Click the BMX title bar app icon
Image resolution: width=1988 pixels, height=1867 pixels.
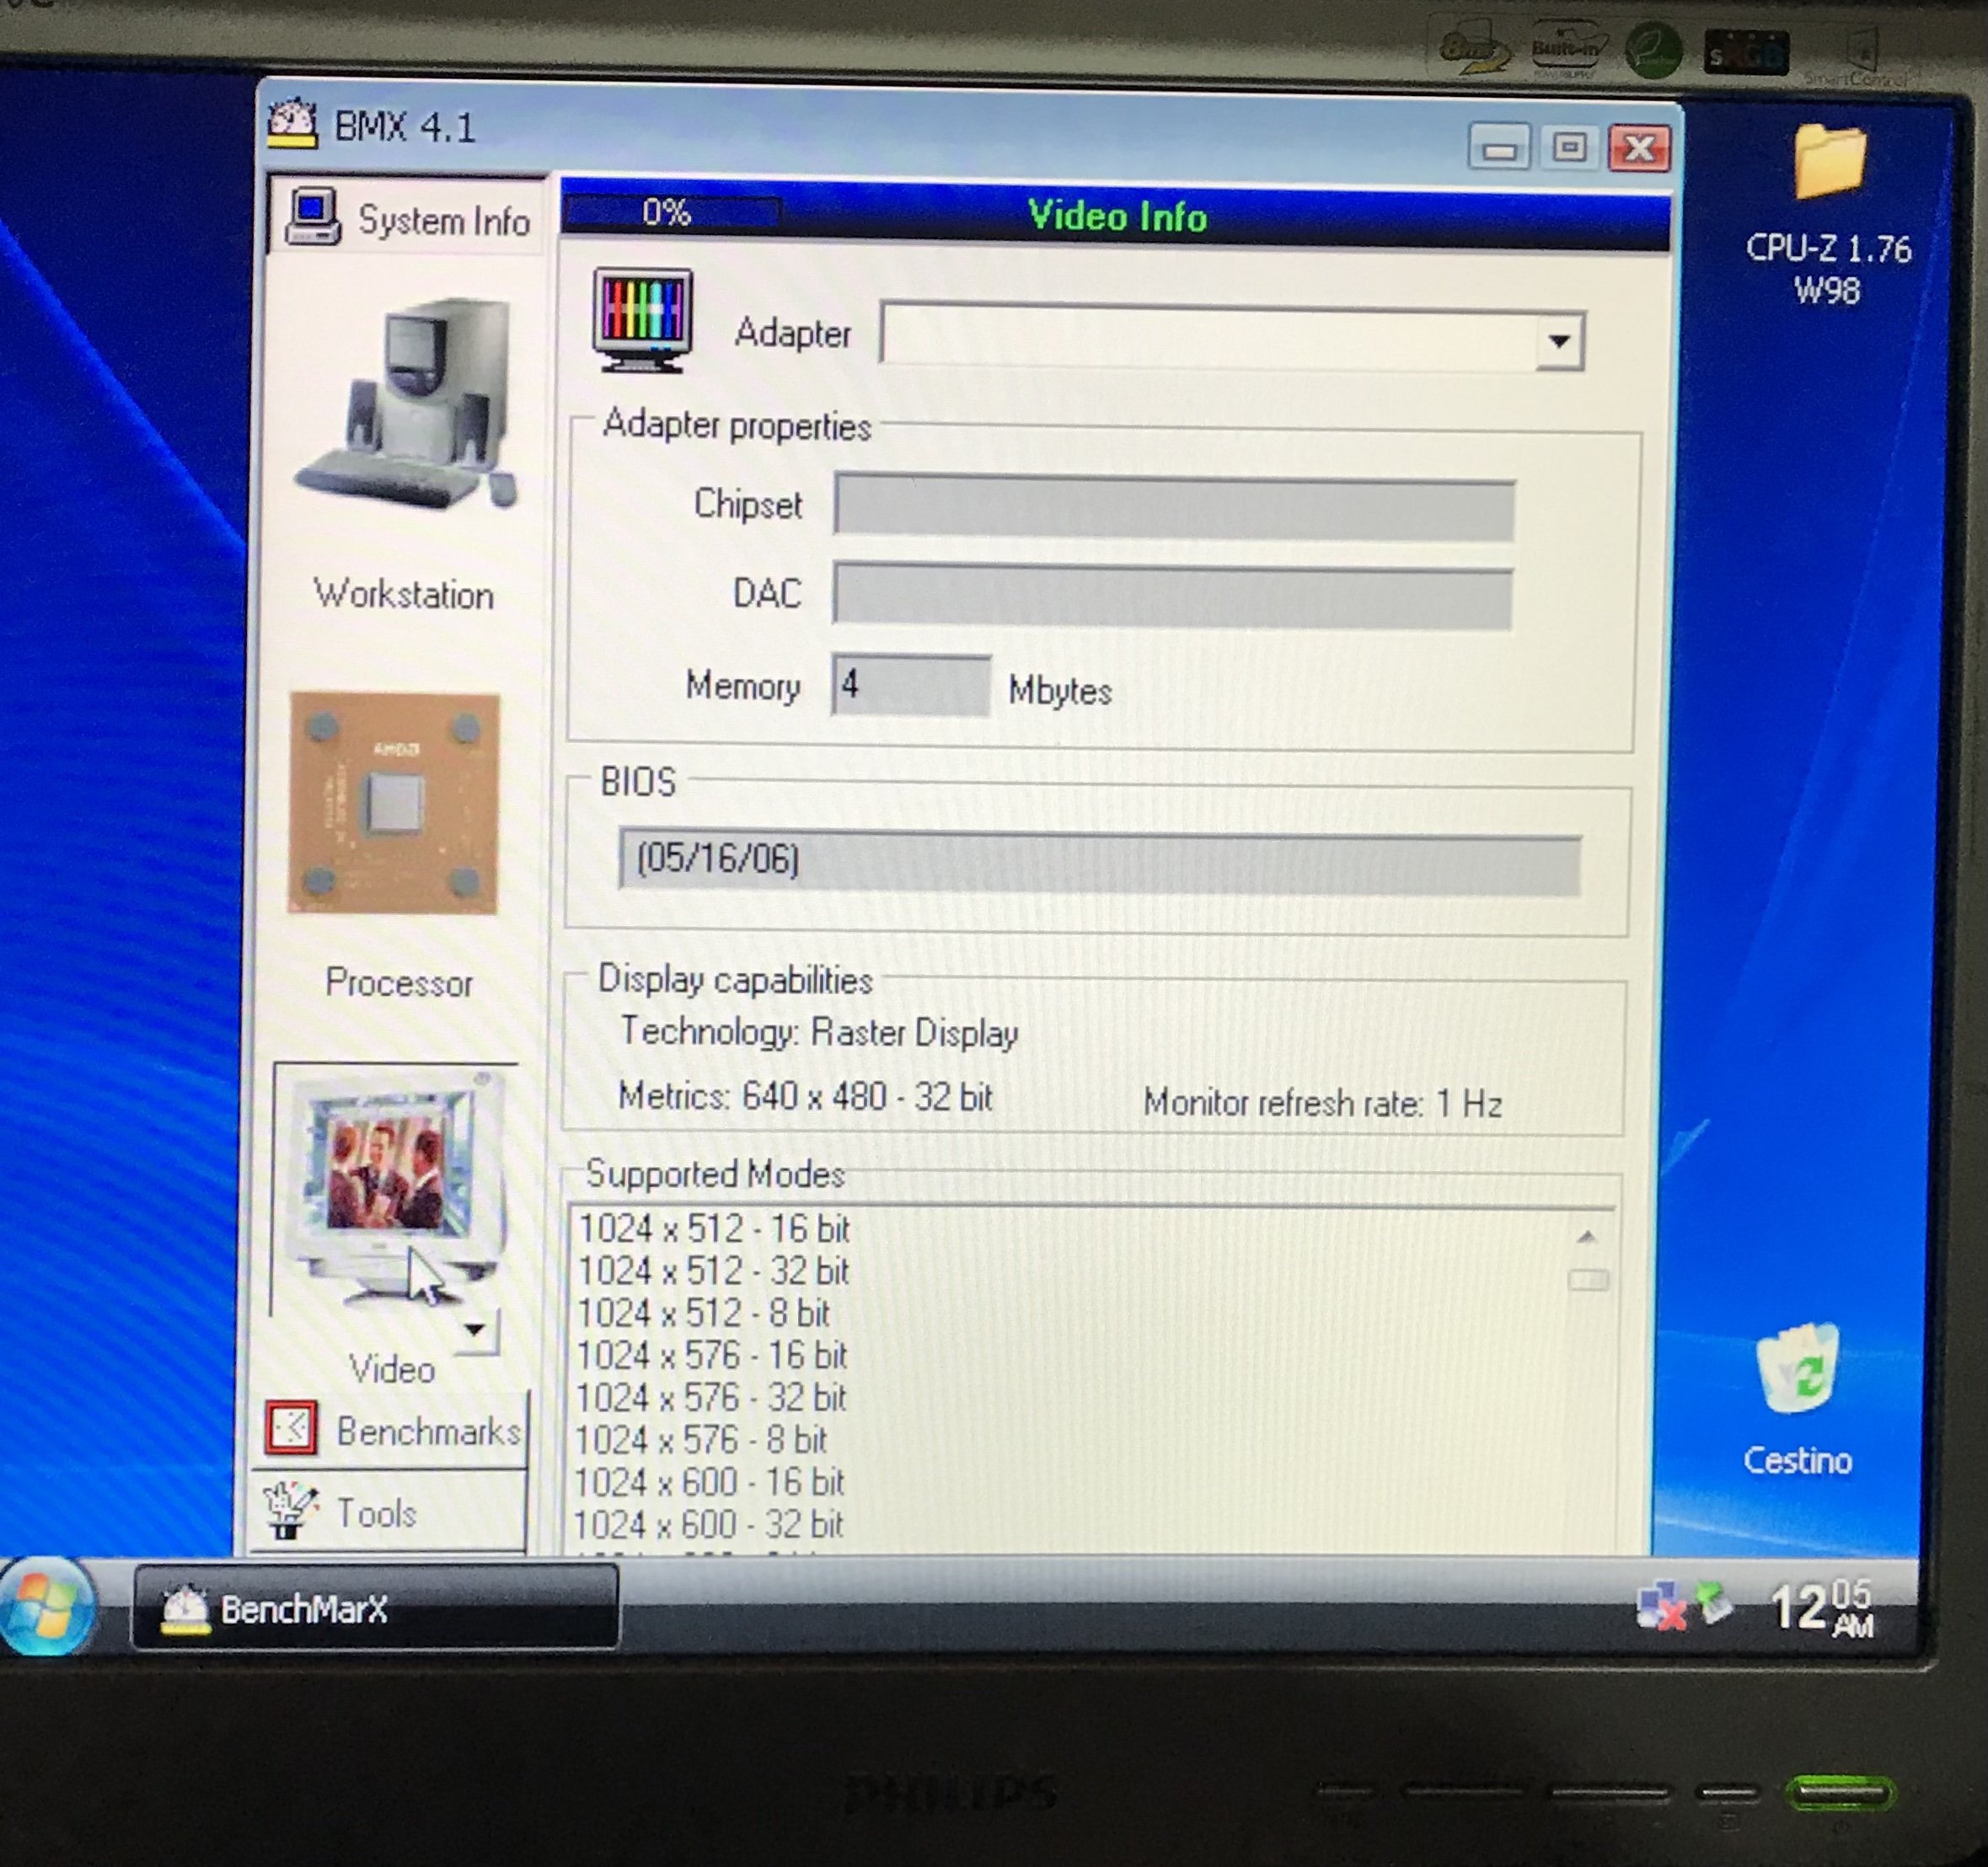pos(293,124)
